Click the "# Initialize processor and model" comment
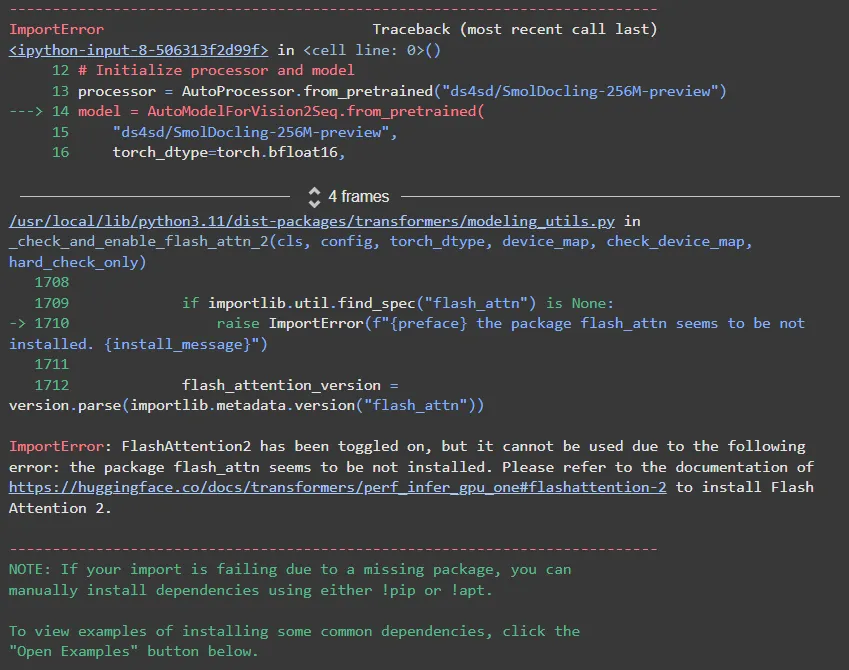 pos(215,70)
